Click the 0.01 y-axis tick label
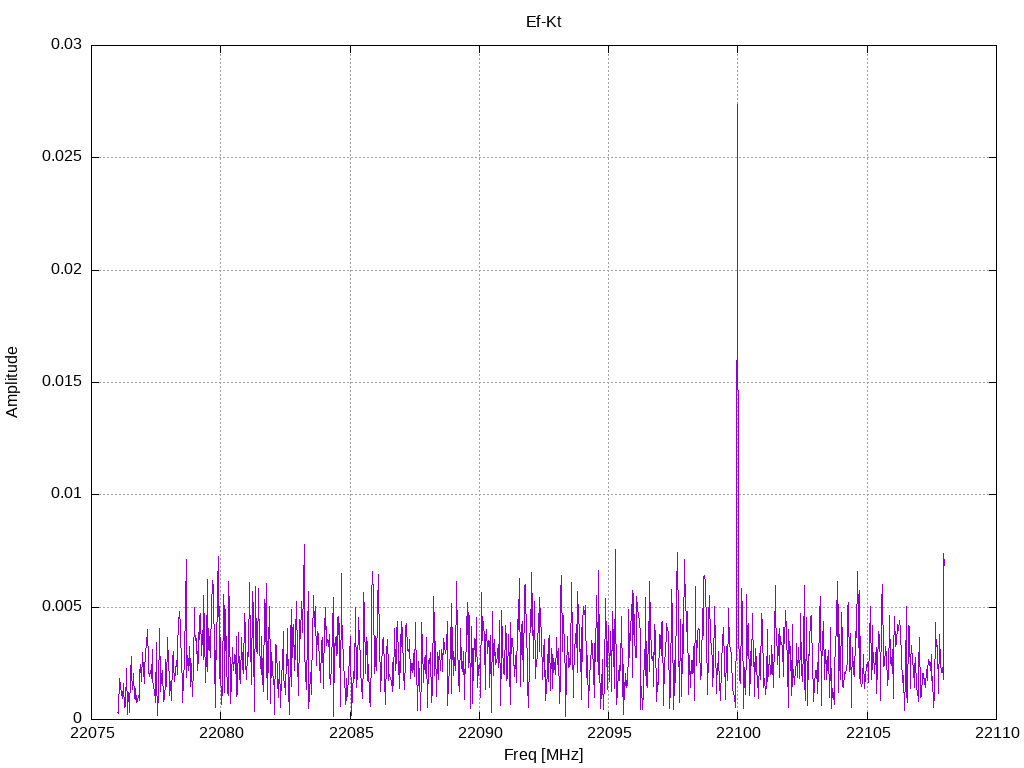The image size is (1024, 768). (x=67, y=493)
